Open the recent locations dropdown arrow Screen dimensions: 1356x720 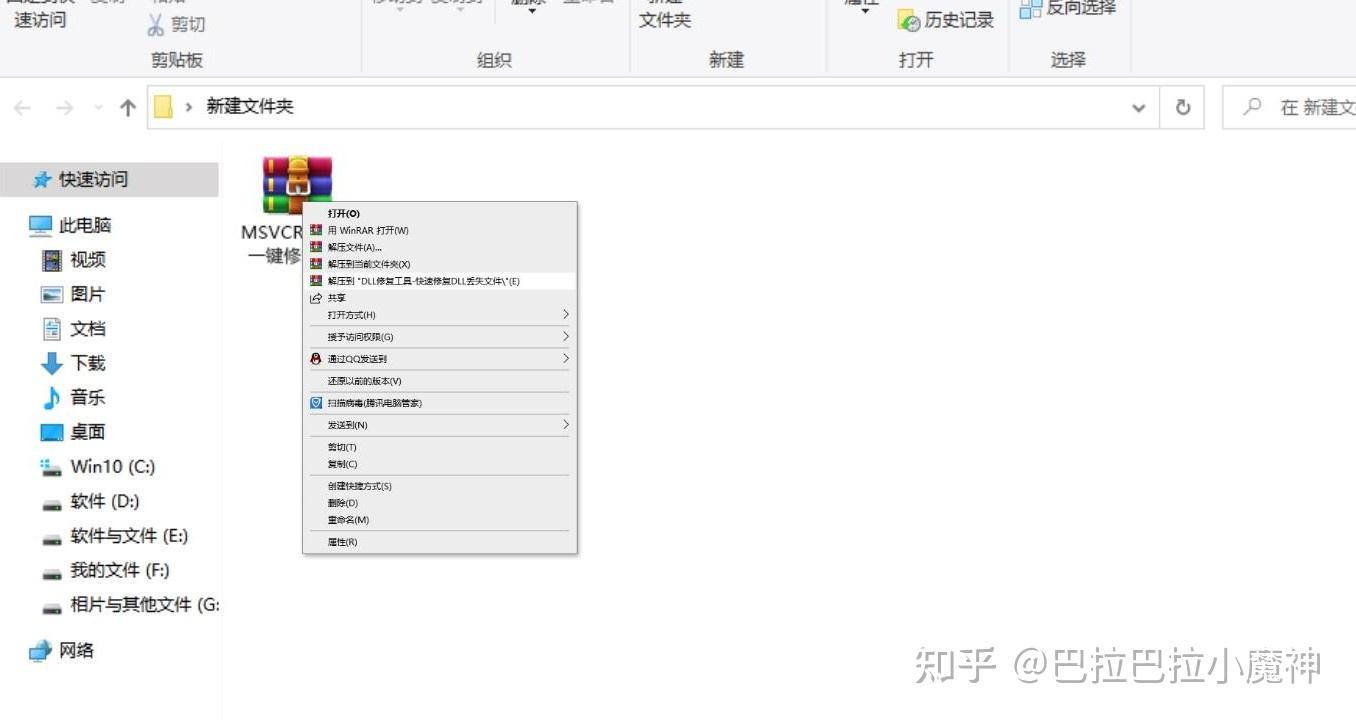point(98,108)
